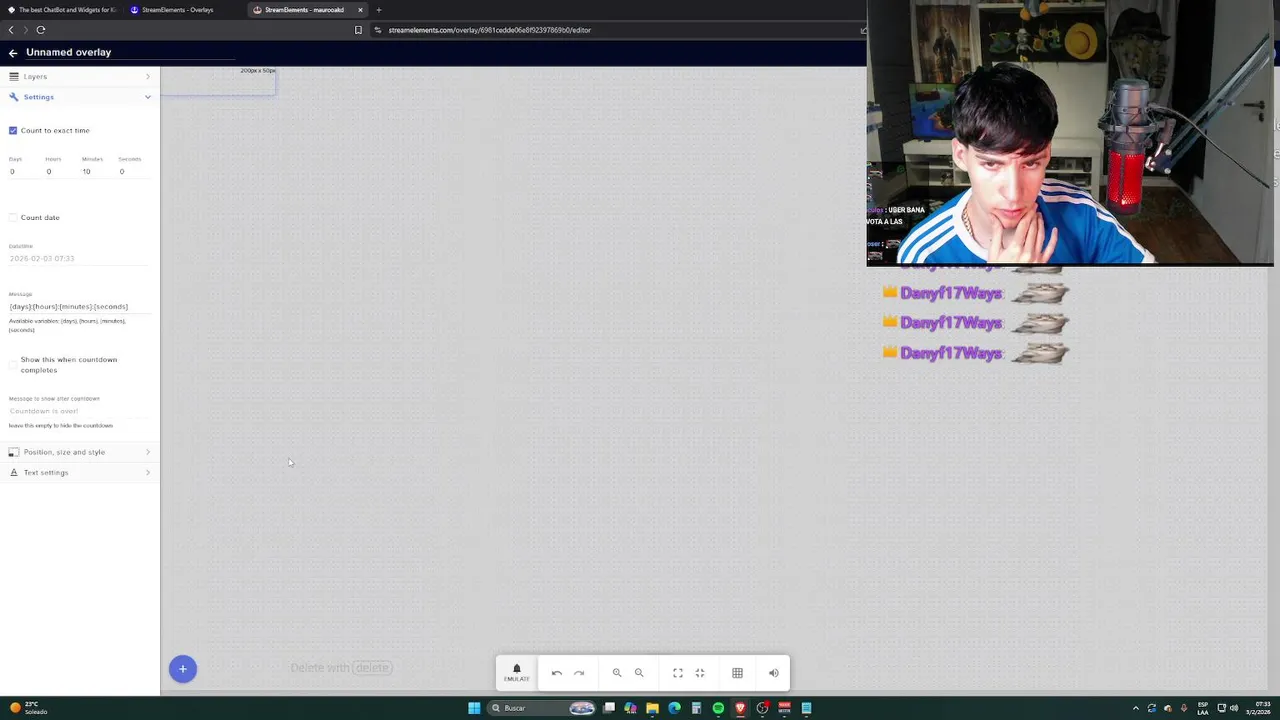
Task: Open File Explorer from taskbar
Action: pos(652,708)
